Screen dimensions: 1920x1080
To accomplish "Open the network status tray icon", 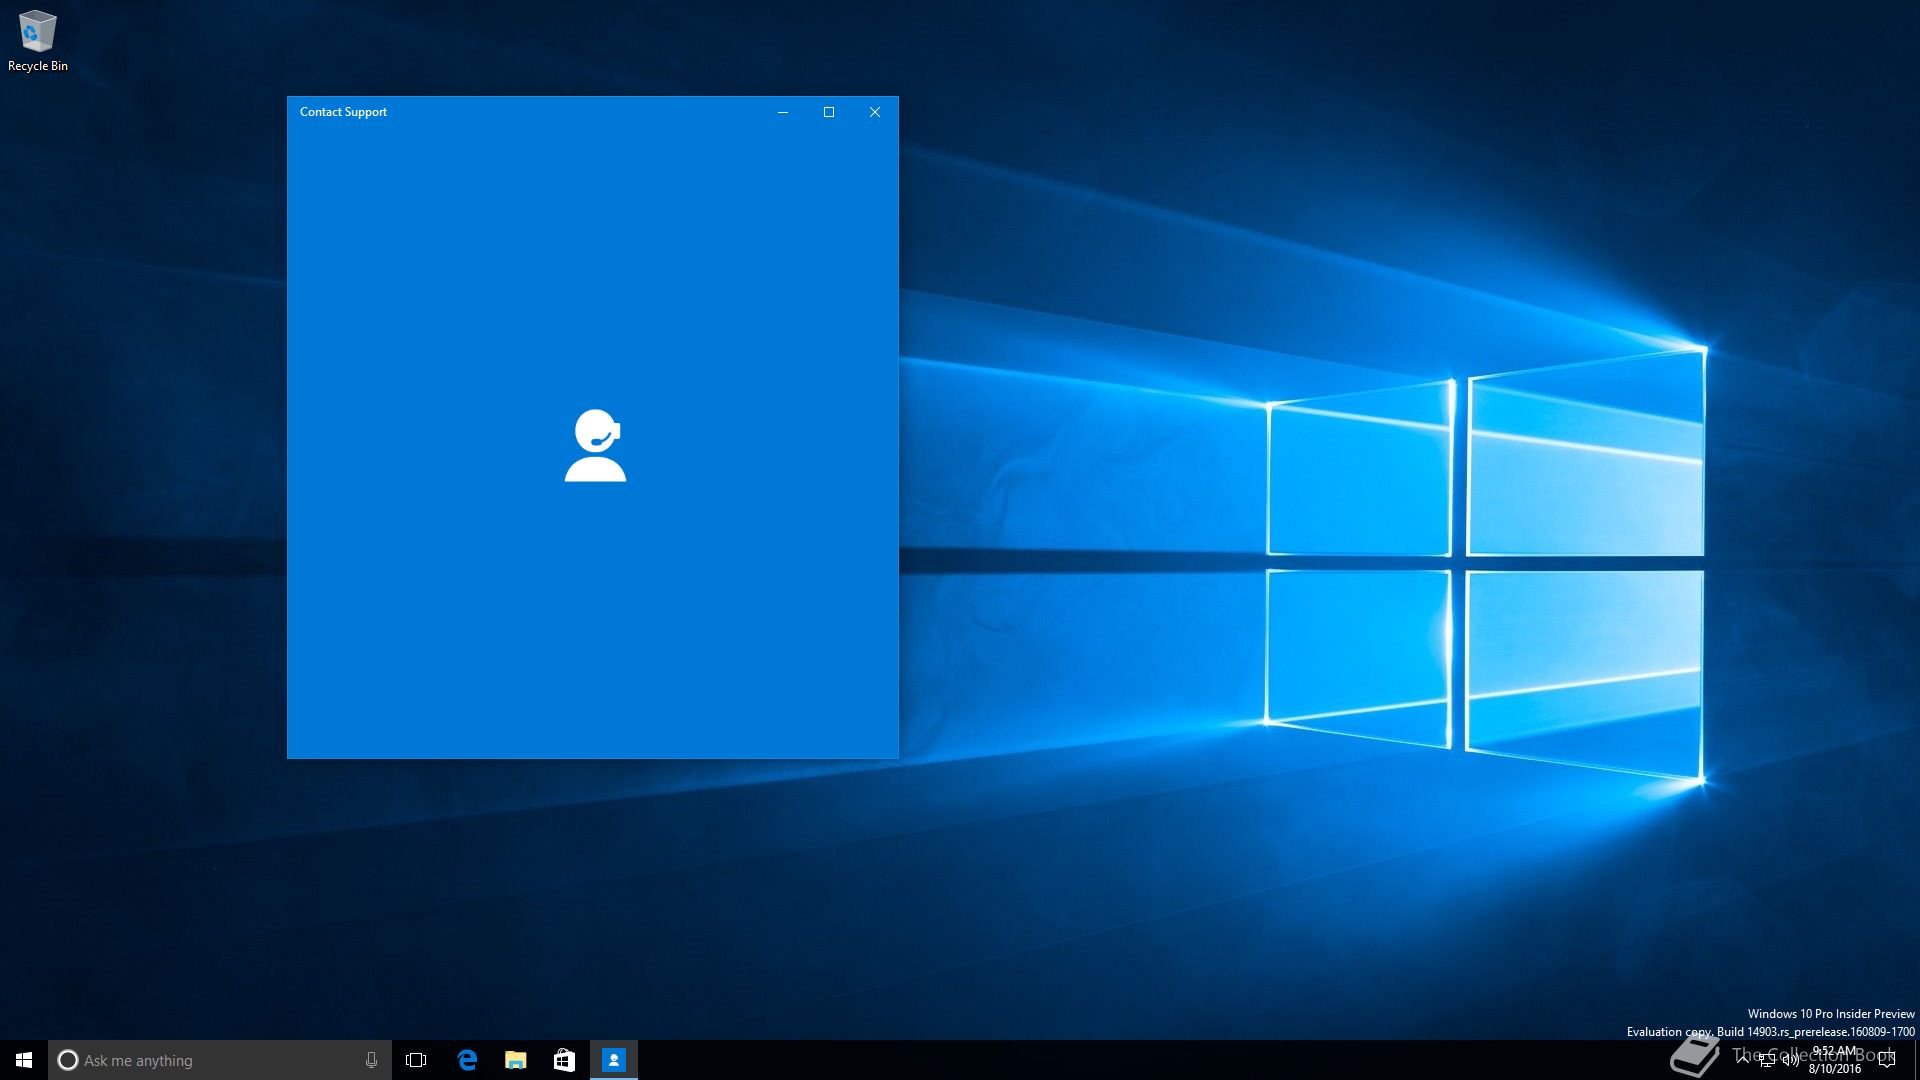I will pos(1767,1060).
